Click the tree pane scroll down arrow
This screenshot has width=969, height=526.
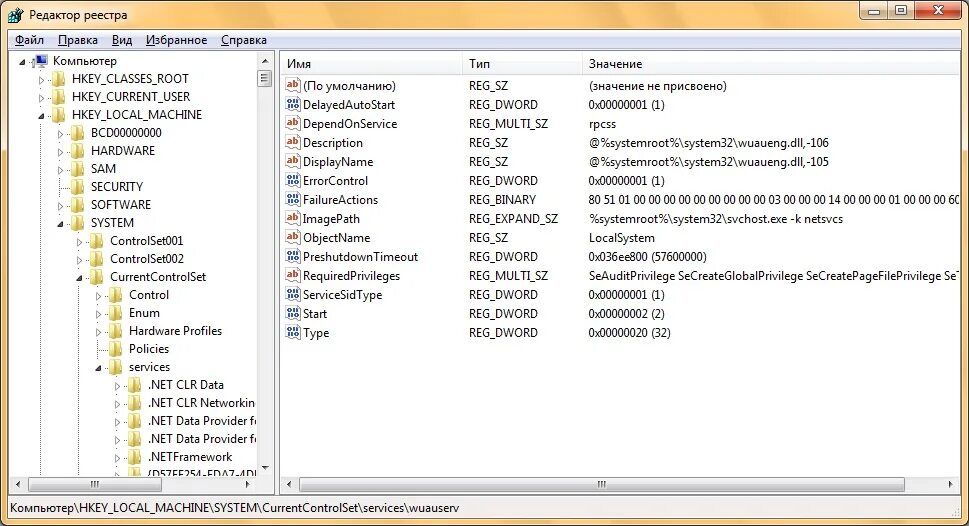pyautogui.click(x=265, y=468)
